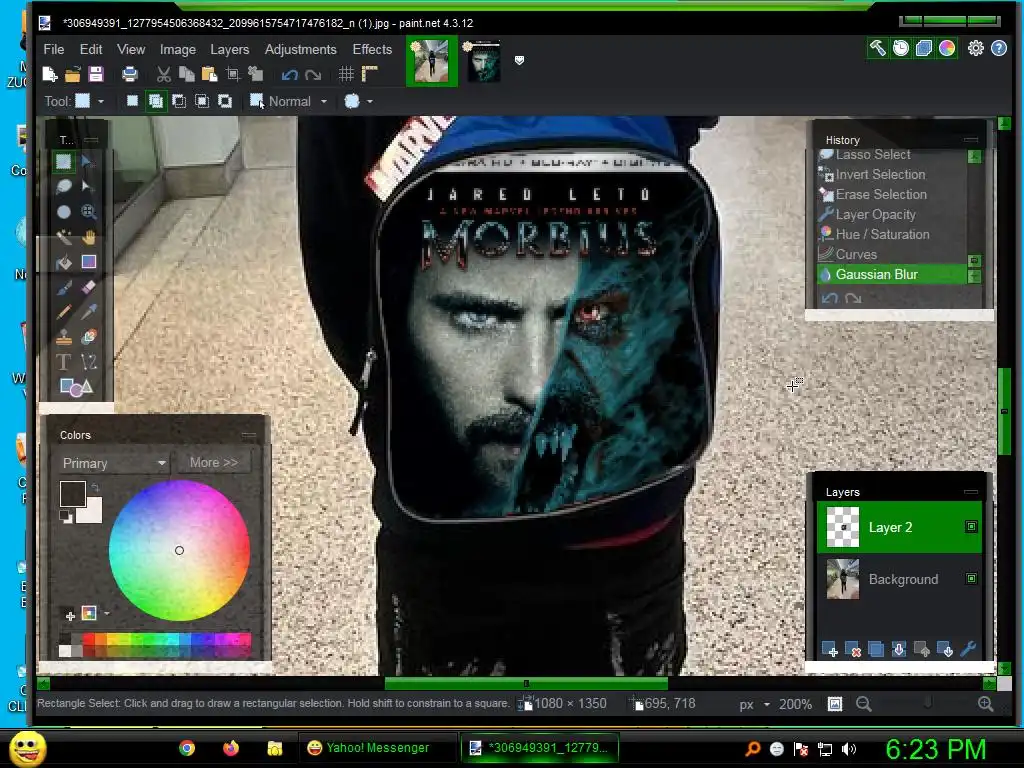Click the color wheel picker
Viewport: 1024px width, 768px height.
pyautogui.click(x=179, y=551)
